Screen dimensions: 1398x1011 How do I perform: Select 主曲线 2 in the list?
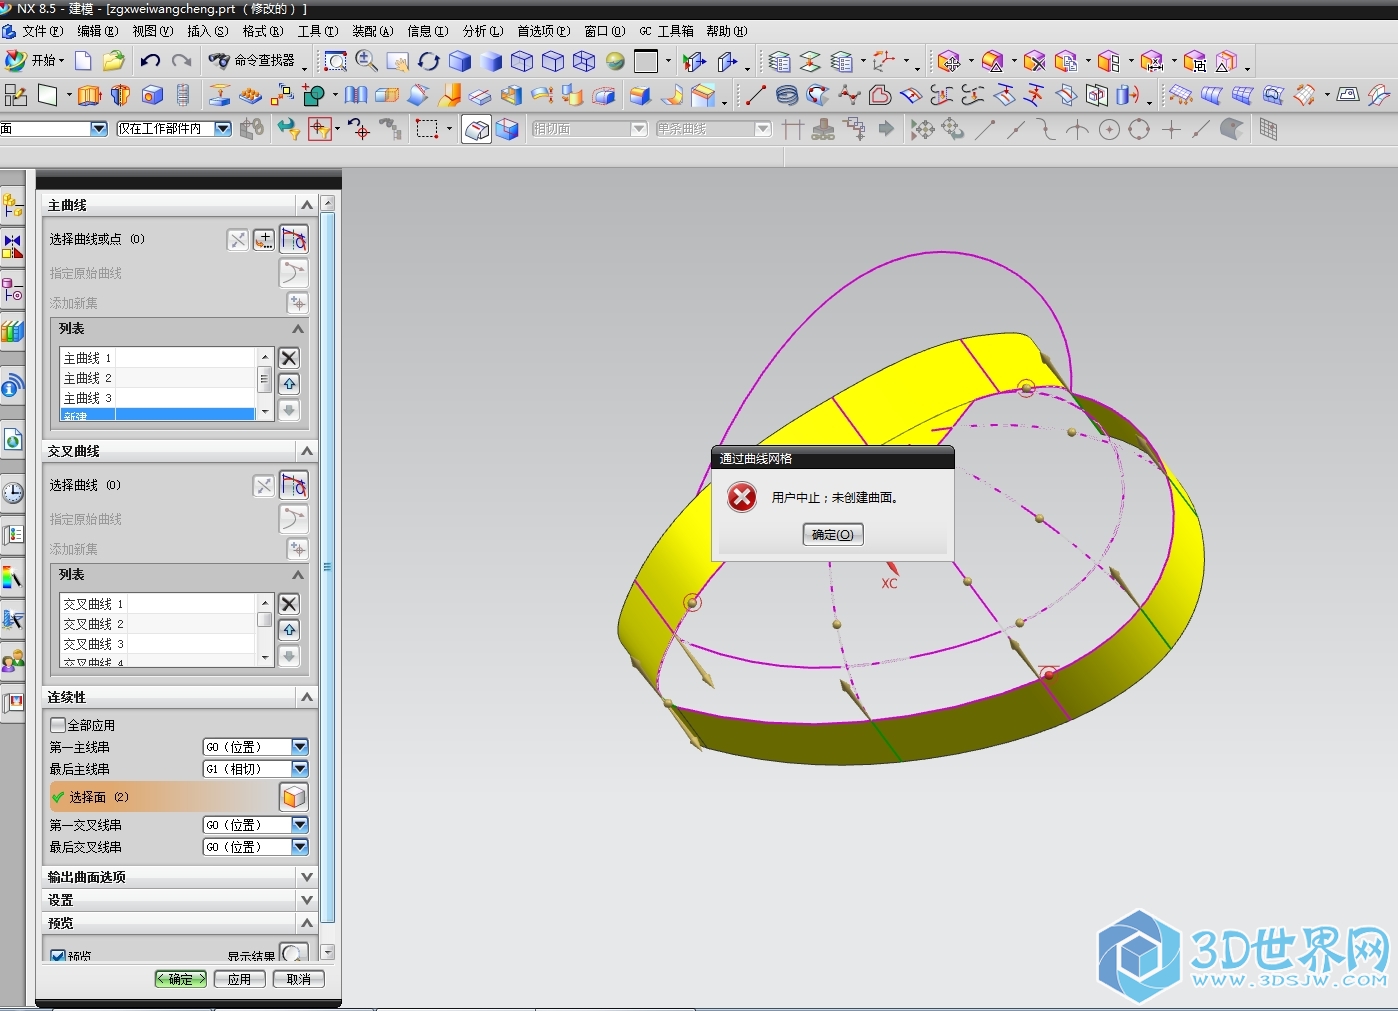coord(158,378)
